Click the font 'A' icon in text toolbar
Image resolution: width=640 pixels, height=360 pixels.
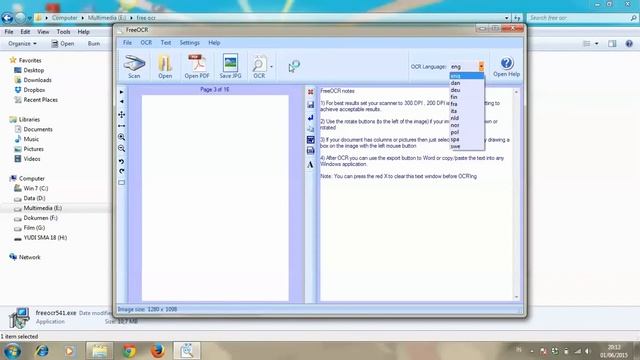310,164
